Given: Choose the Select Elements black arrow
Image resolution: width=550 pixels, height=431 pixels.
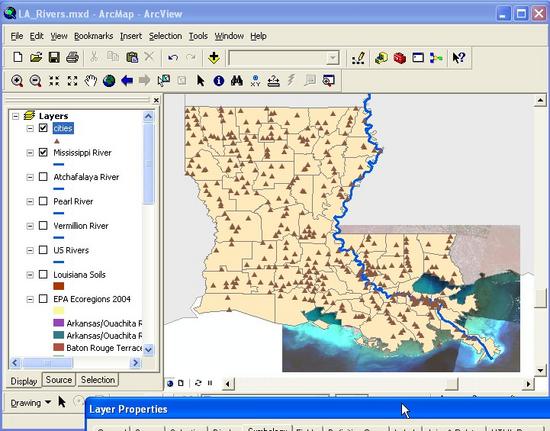Looking at the screenshot, I should (200, 81).
